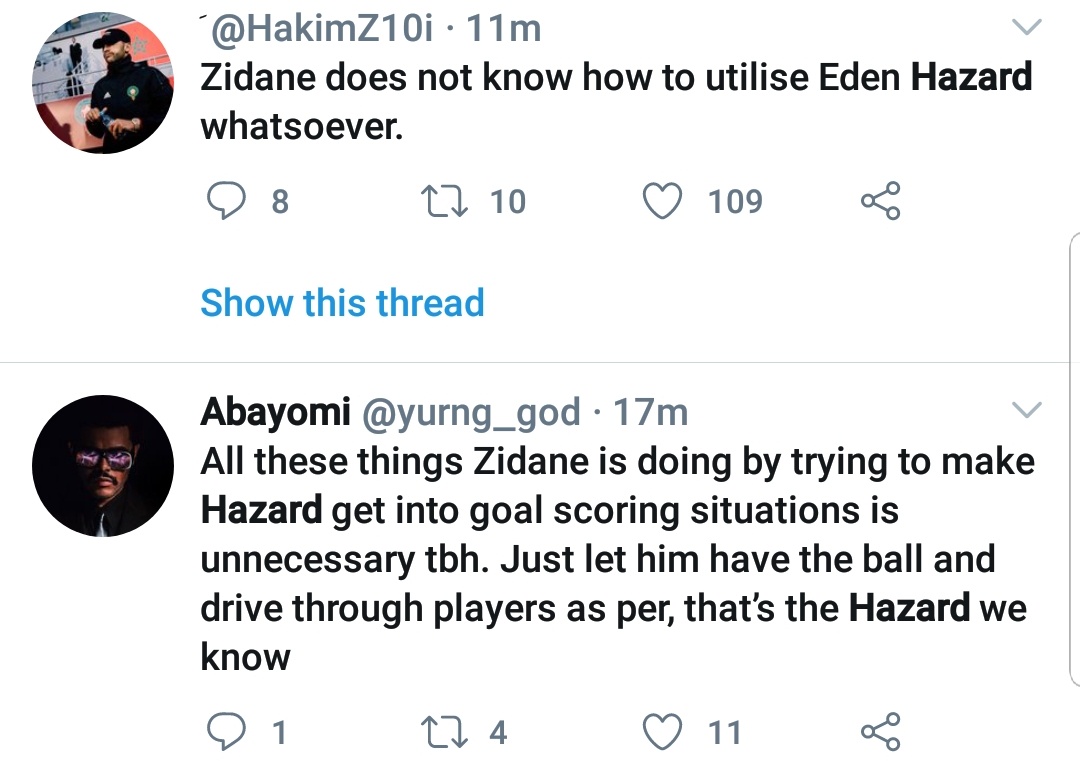The height and width of the screenshot is (761, 1080).
Task: Share HakimZ10i's tweet
Action: pos(881,201)
